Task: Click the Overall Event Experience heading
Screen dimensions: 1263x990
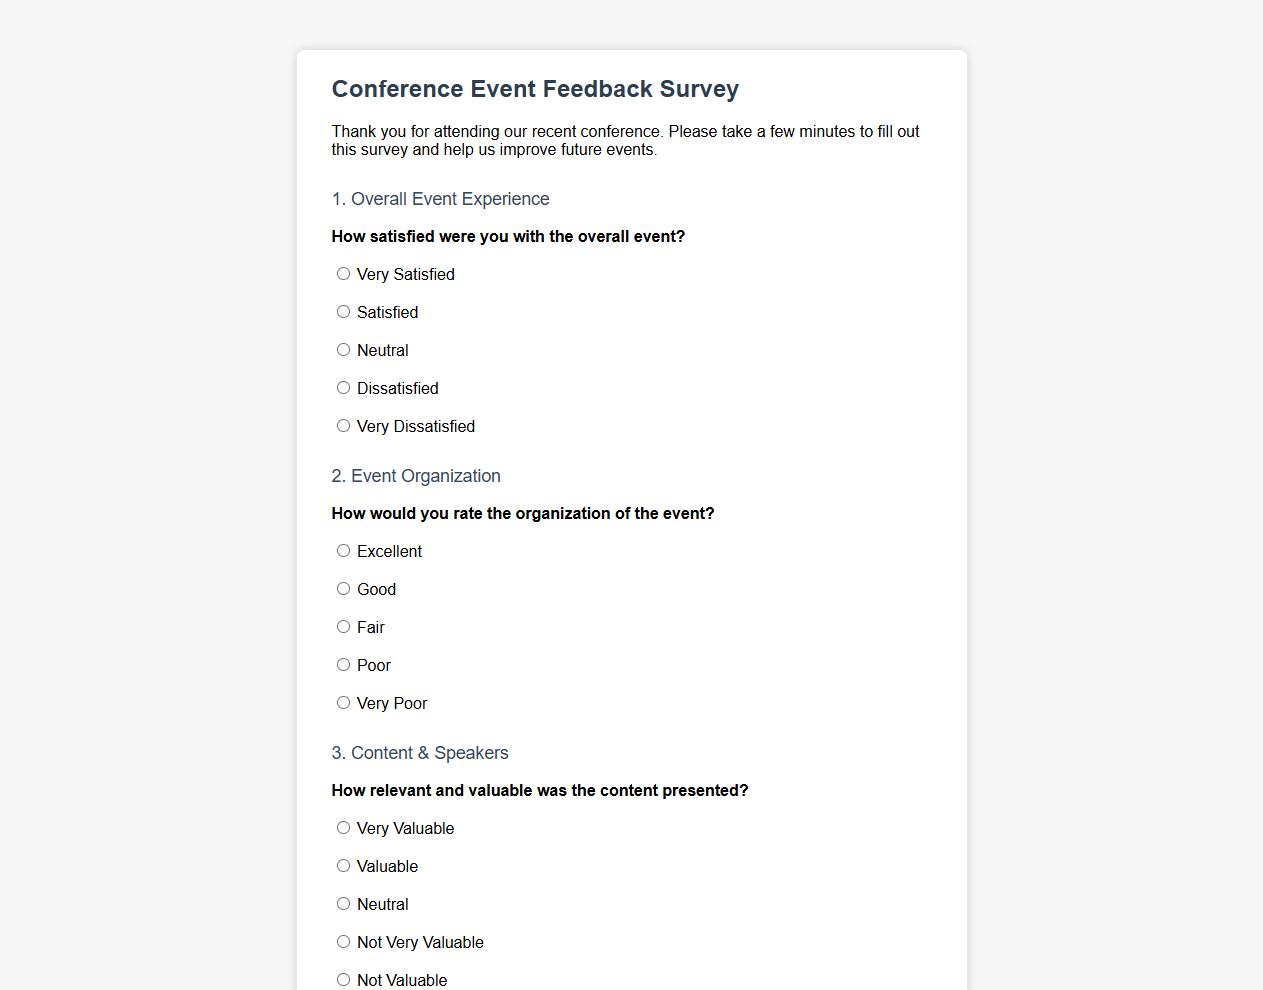Action: pos(440,198)
